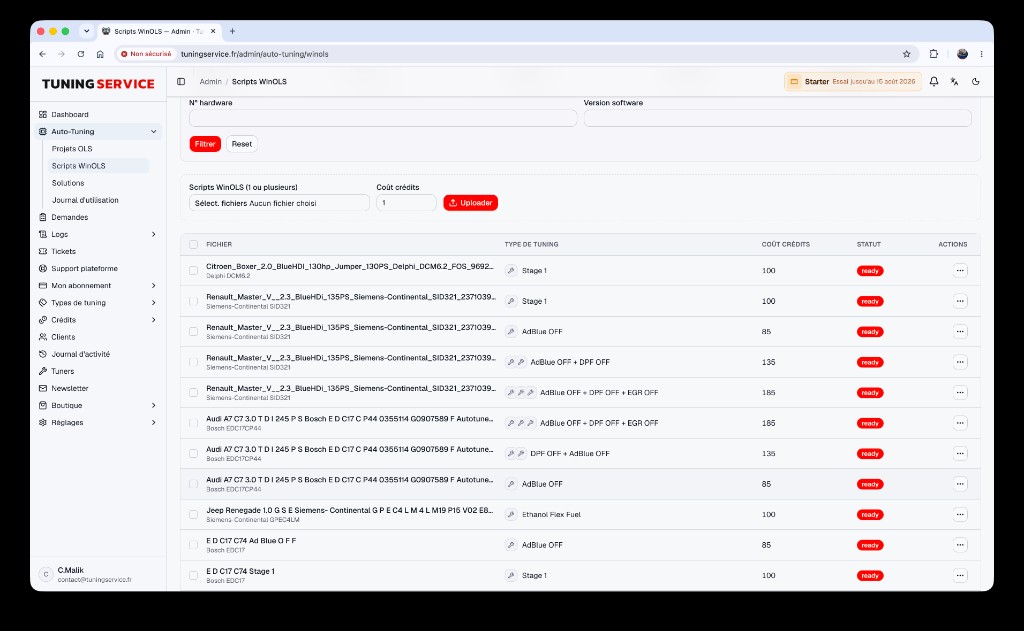Viewport: 1024px width, 631px height.
Task: Click the Non sécurisé site warning
Action: 146,54
